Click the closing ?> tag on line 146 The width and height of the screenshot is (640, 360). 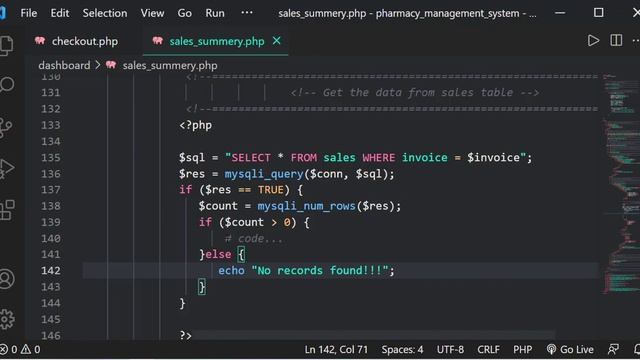pyautogui.click(x=185, y=335)
